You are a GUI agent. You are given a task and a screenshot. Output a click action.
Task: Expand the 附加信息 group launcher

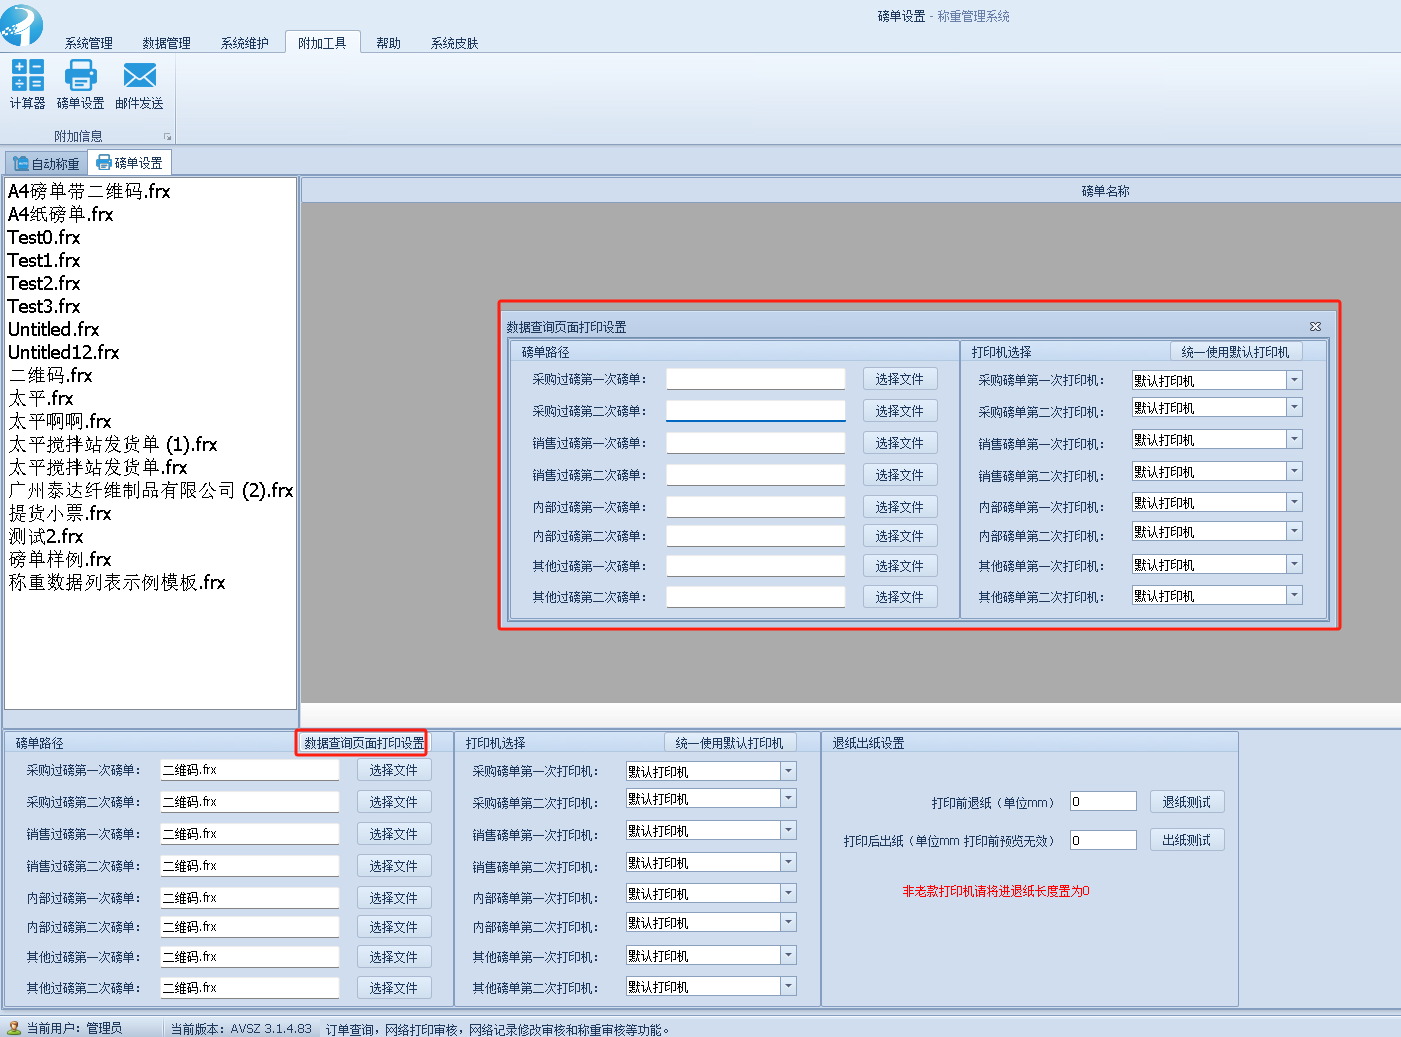pos(167,137)
